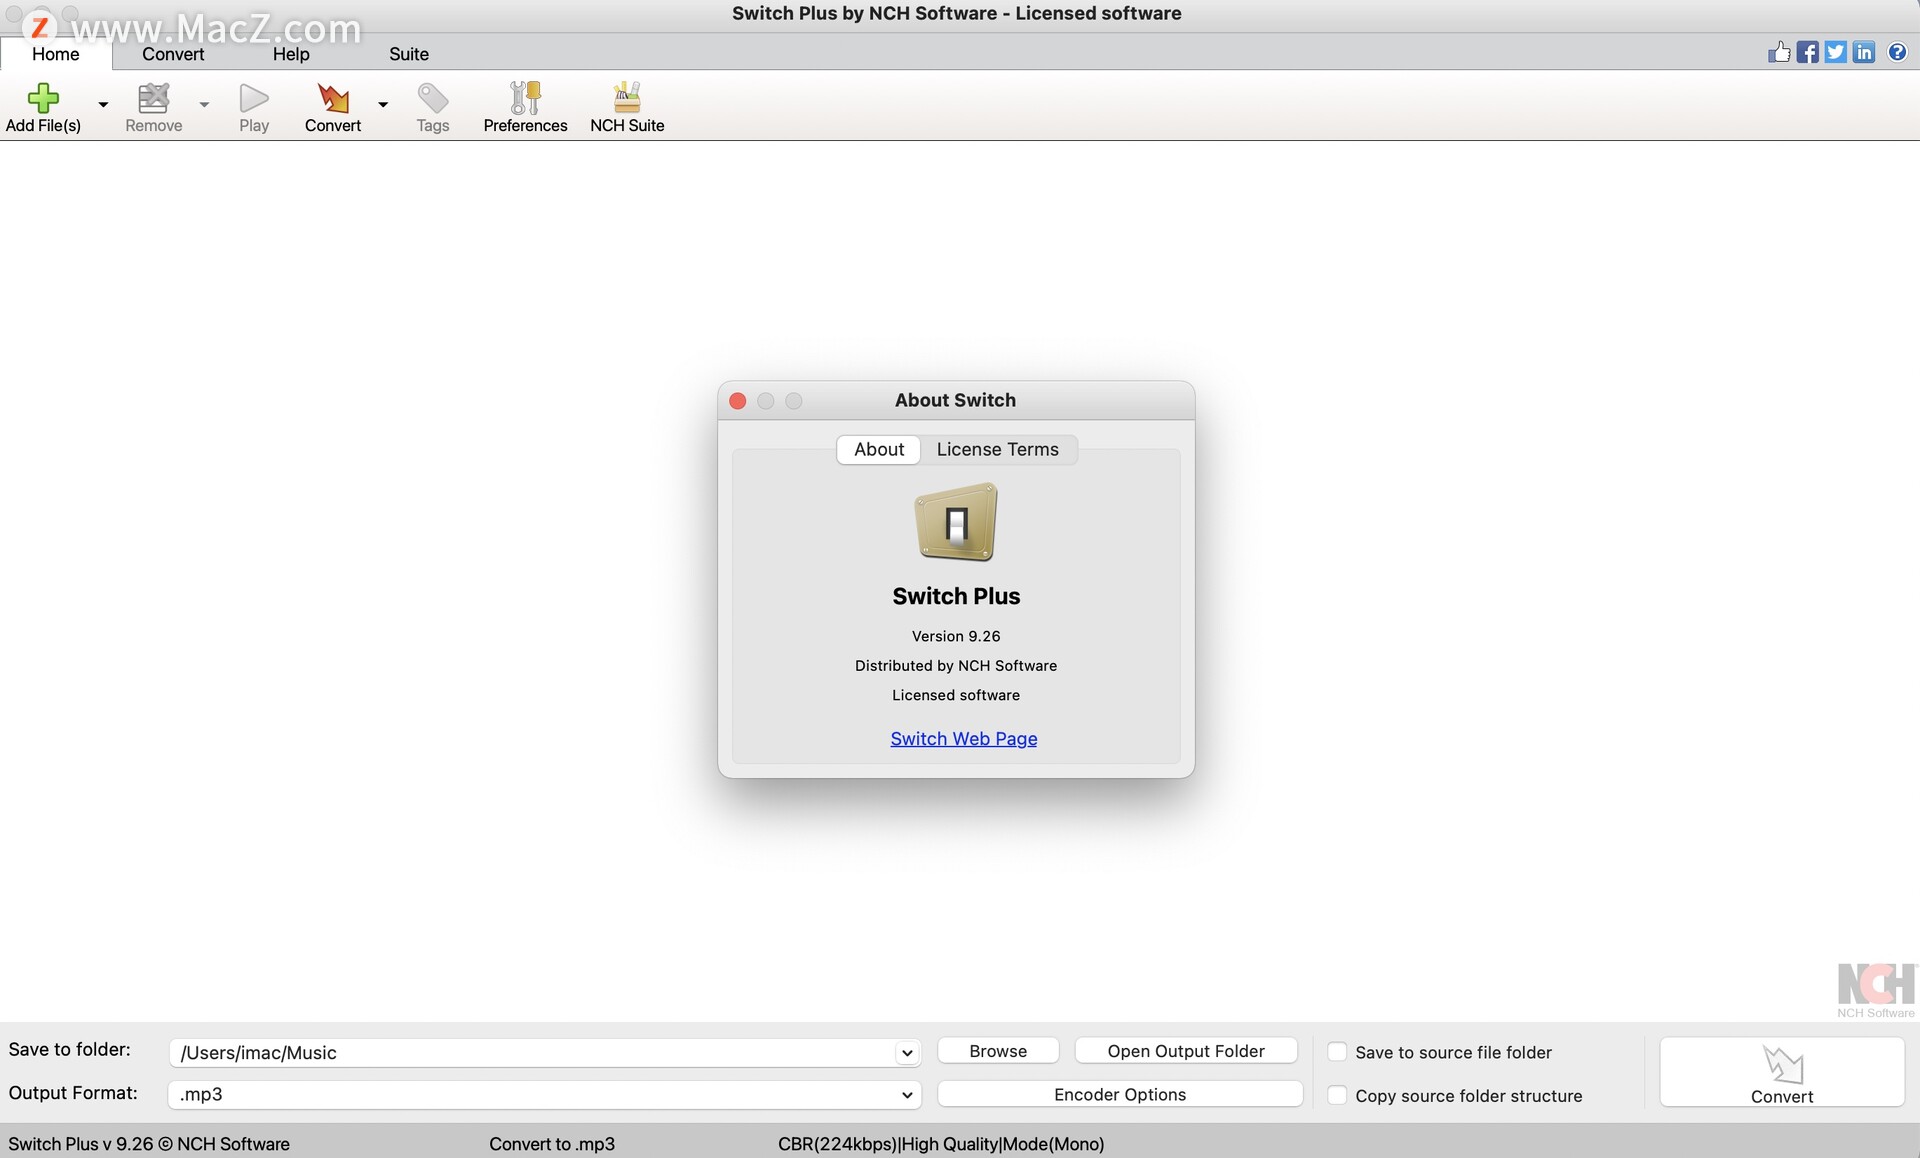Open the NCH Suite toolbox icon
The image size is (1920, 1158).
(627, 98)
